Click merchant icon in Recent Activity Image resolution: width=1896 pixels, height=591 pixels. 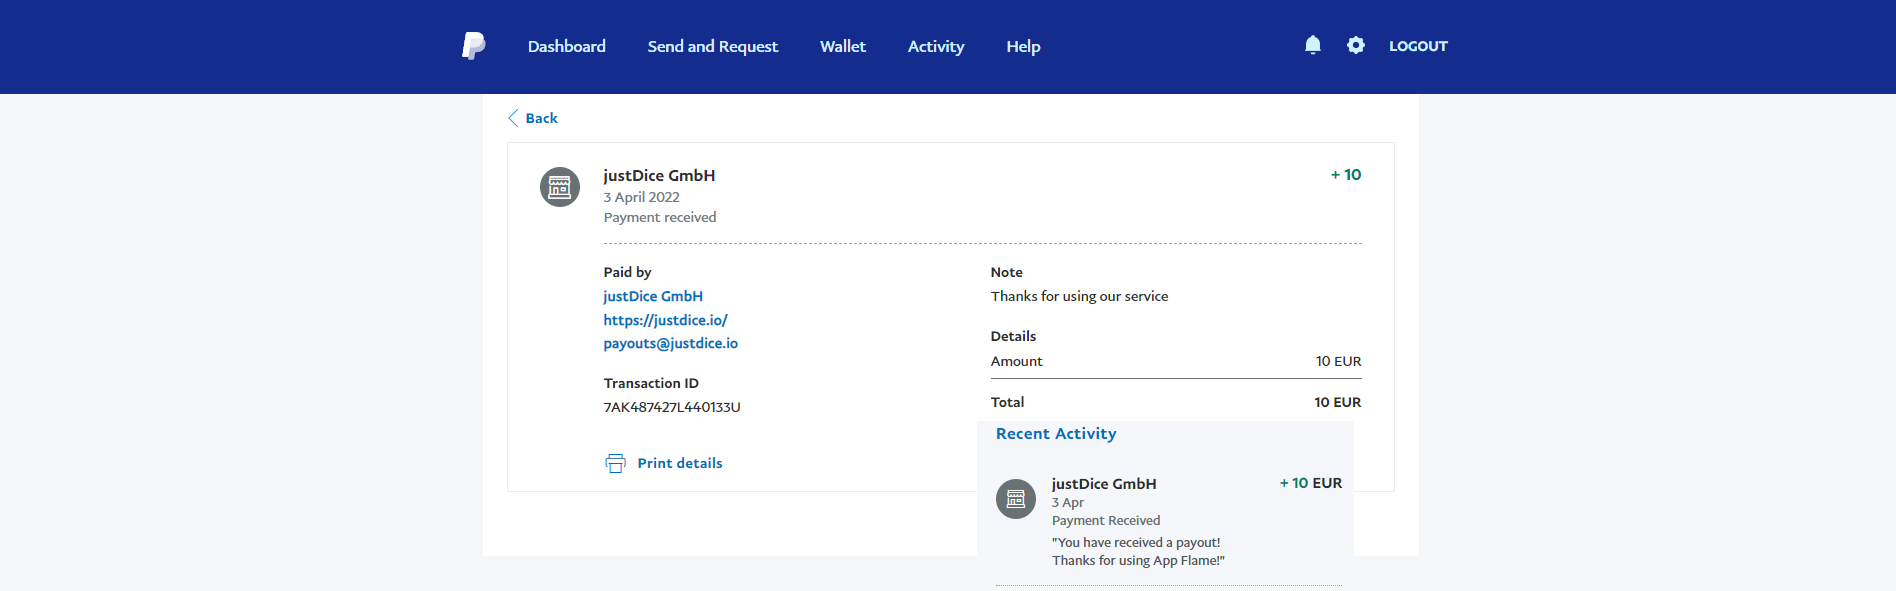coord(1016,499)
